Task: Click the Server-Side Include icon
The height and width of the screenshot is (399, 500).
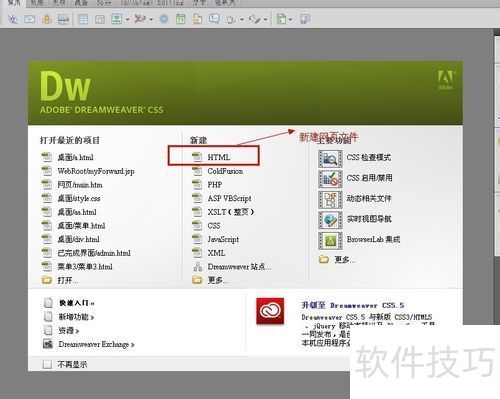Action: click(x=198, y=19)
